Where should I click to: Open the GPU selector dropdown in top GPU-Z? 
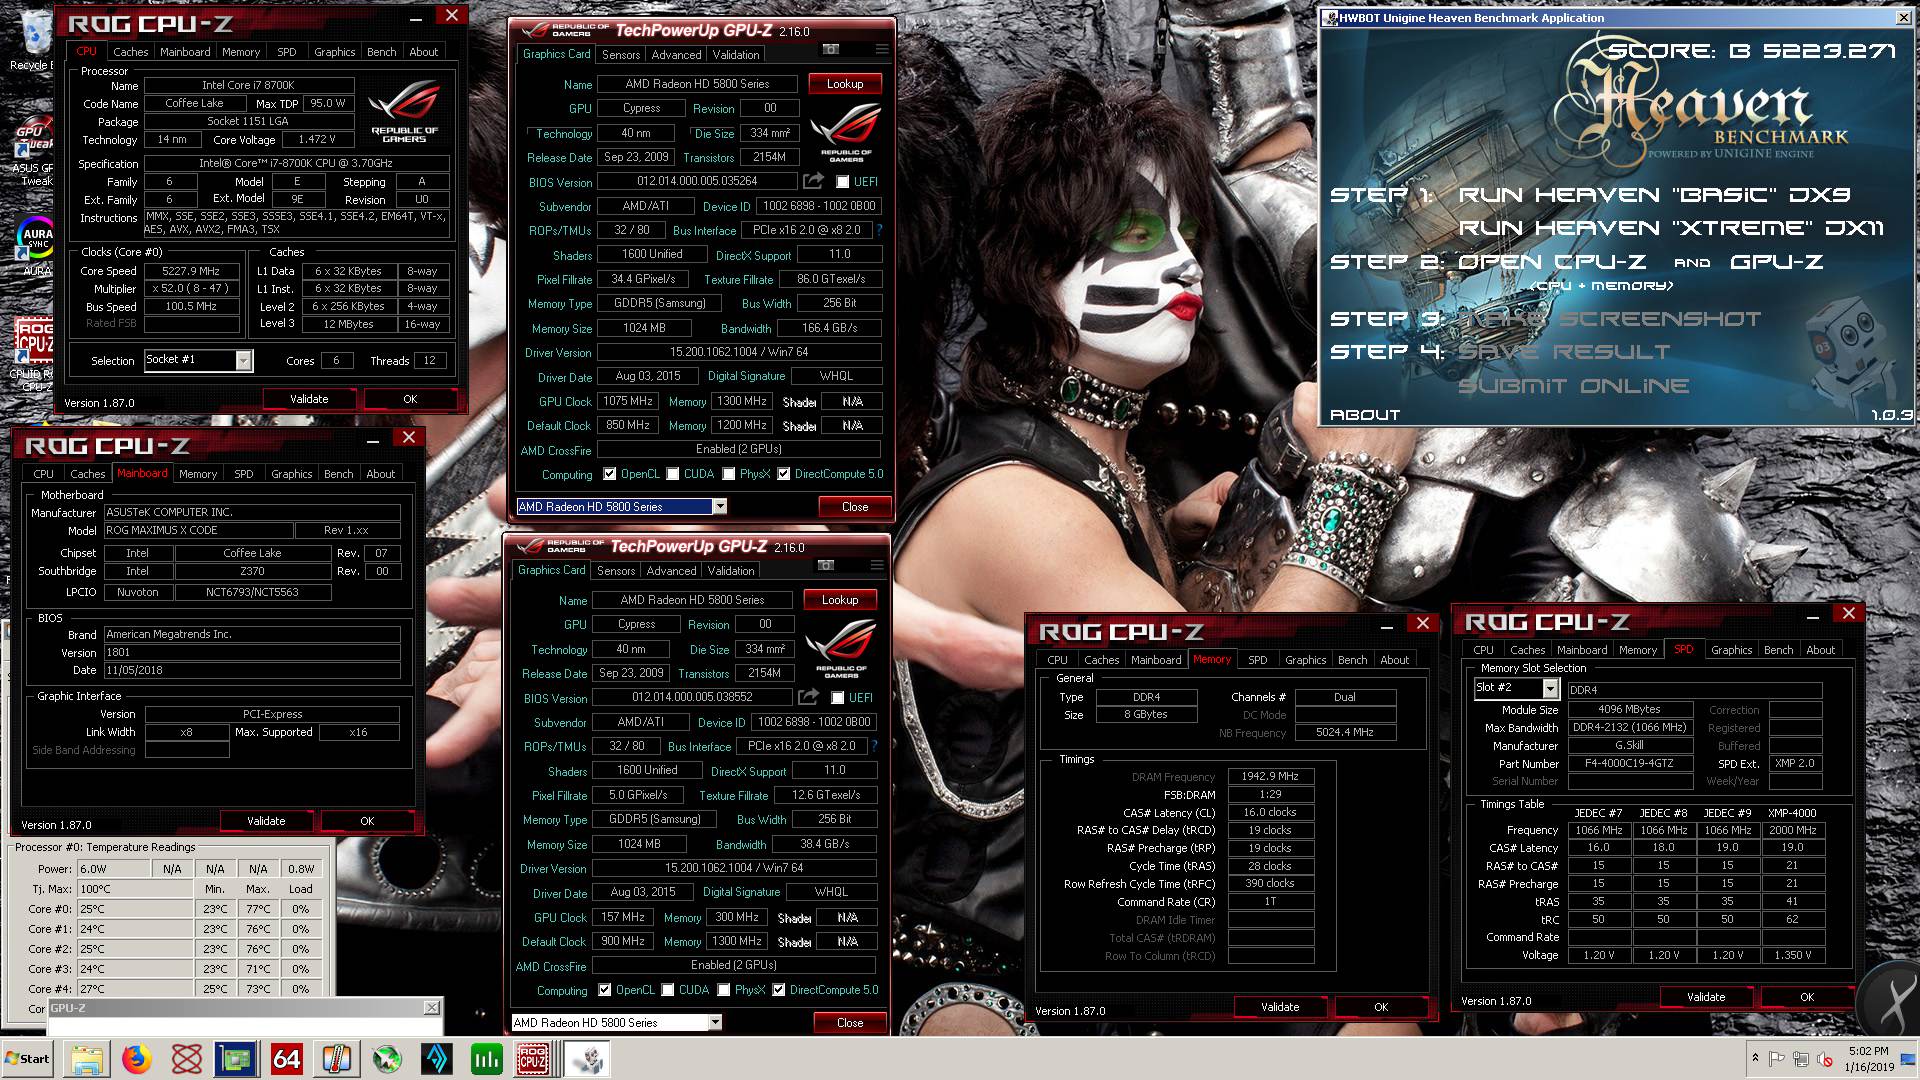719,507
